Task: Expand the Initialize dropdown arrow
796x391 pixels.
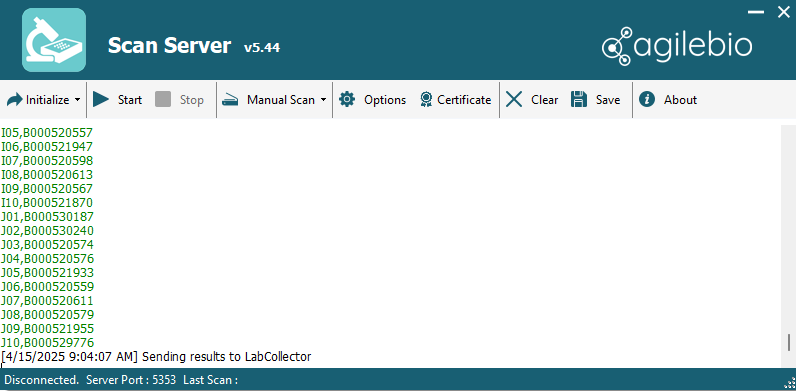Action: click(77, 100)
